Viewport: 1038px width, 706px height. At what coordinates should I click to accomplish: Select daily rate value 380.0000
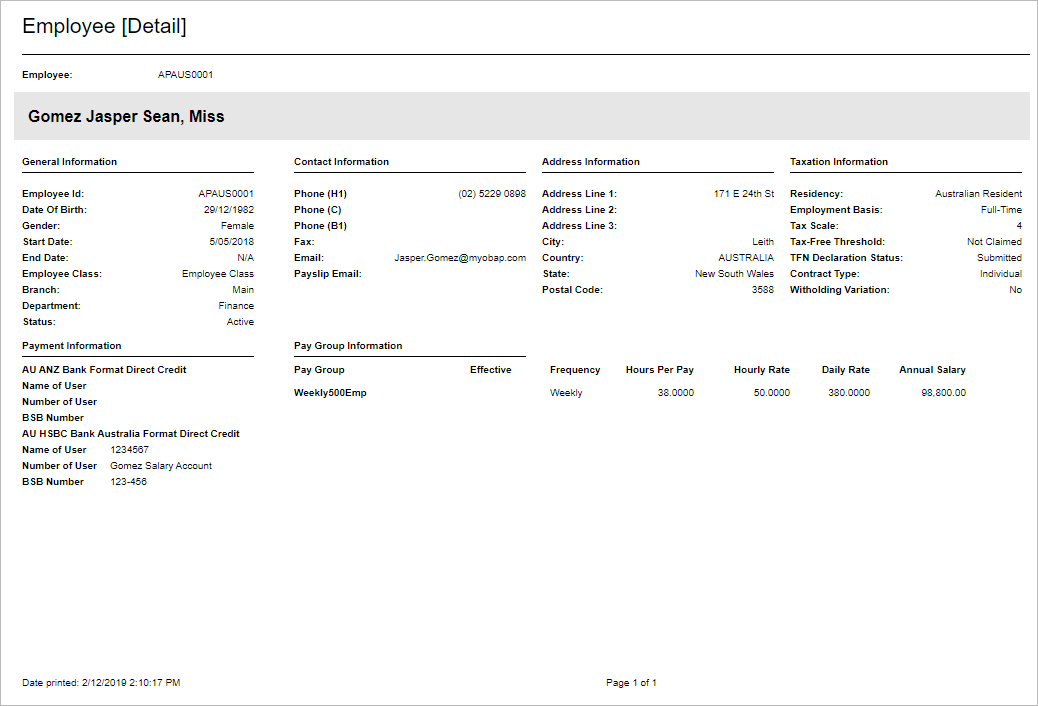point(849,393)
